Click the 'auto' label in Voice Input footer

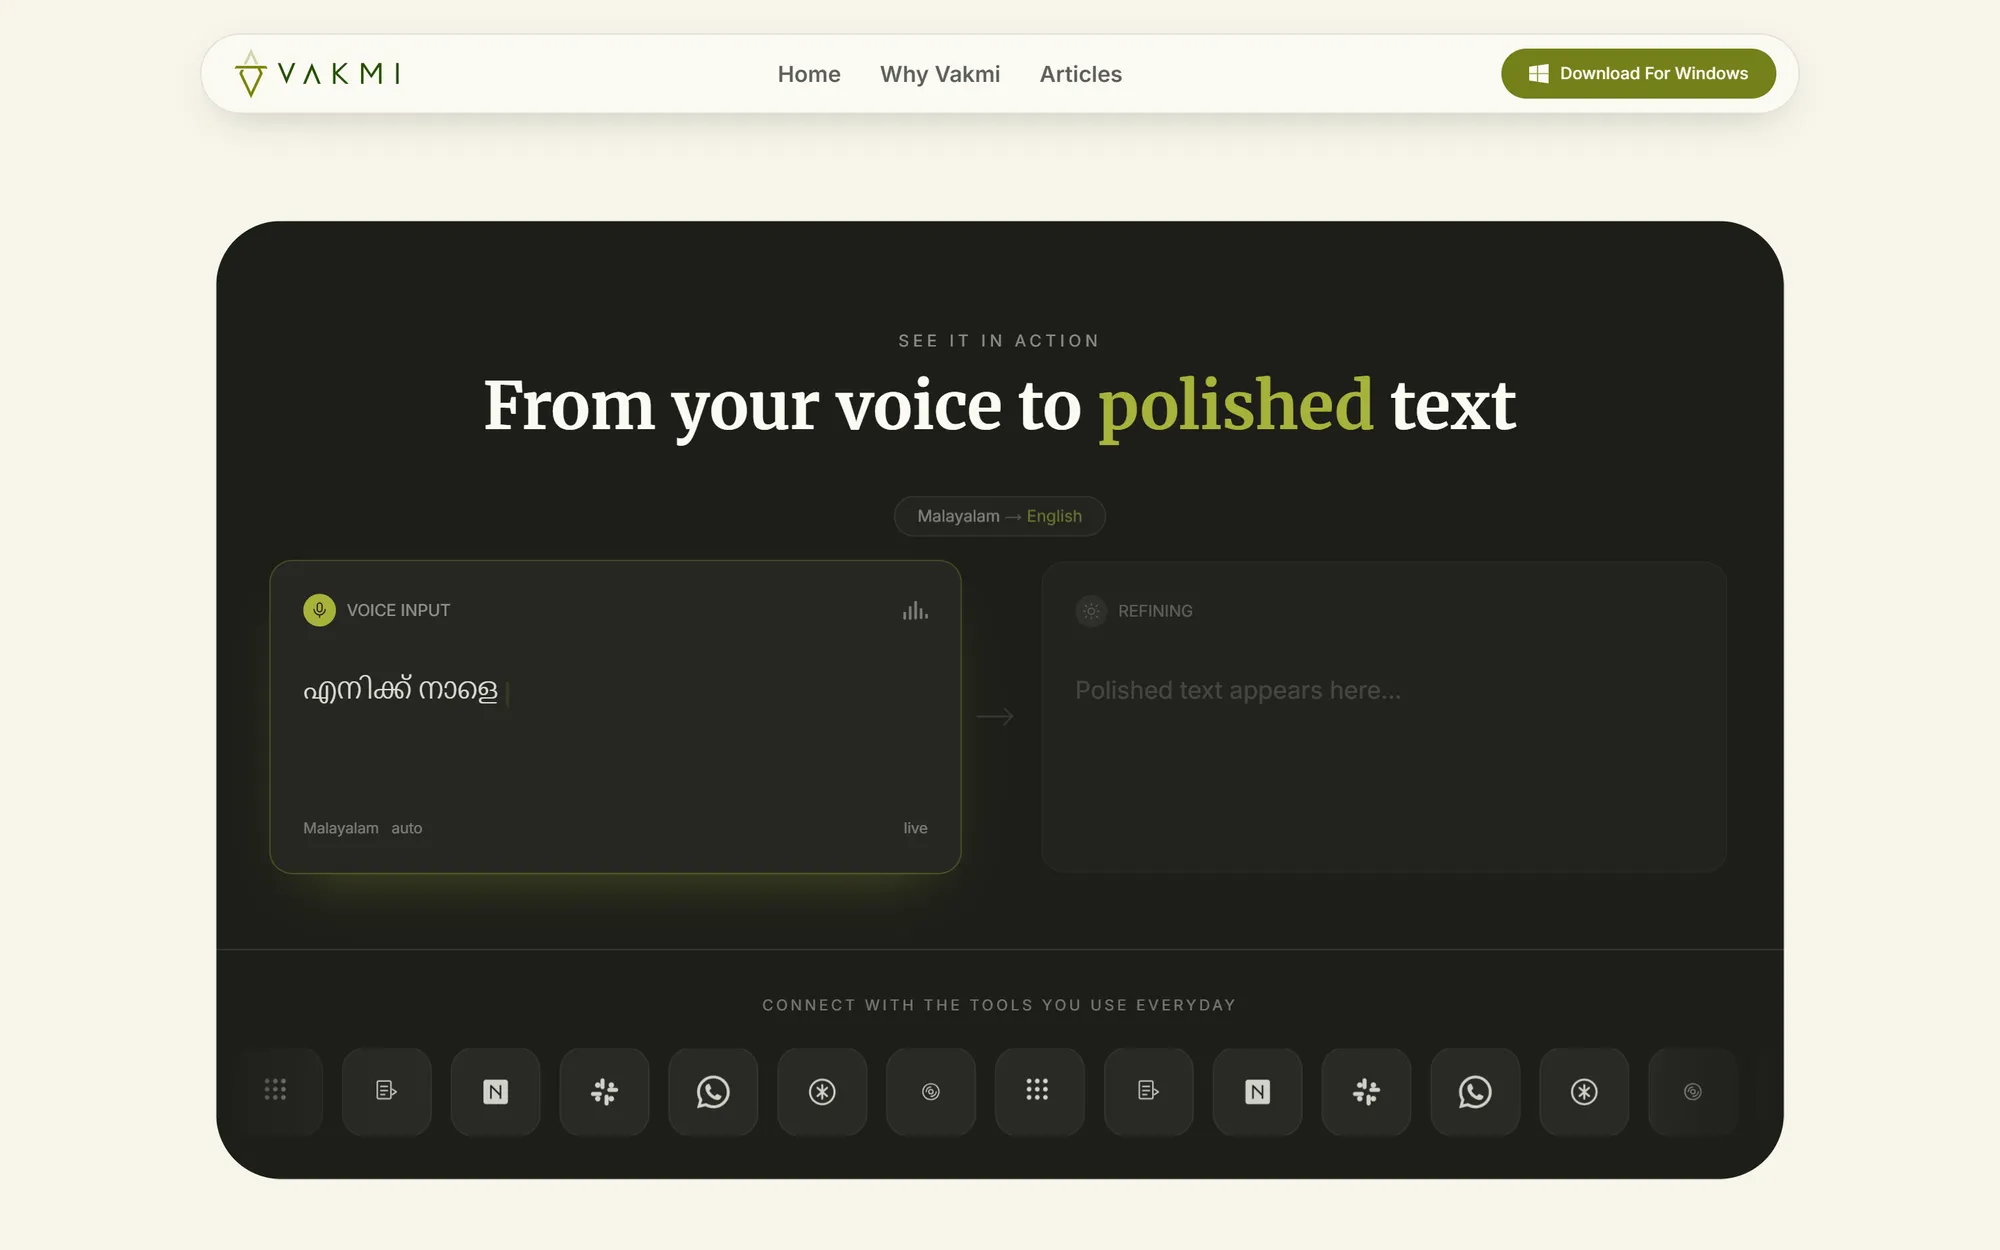pos(407,828)
